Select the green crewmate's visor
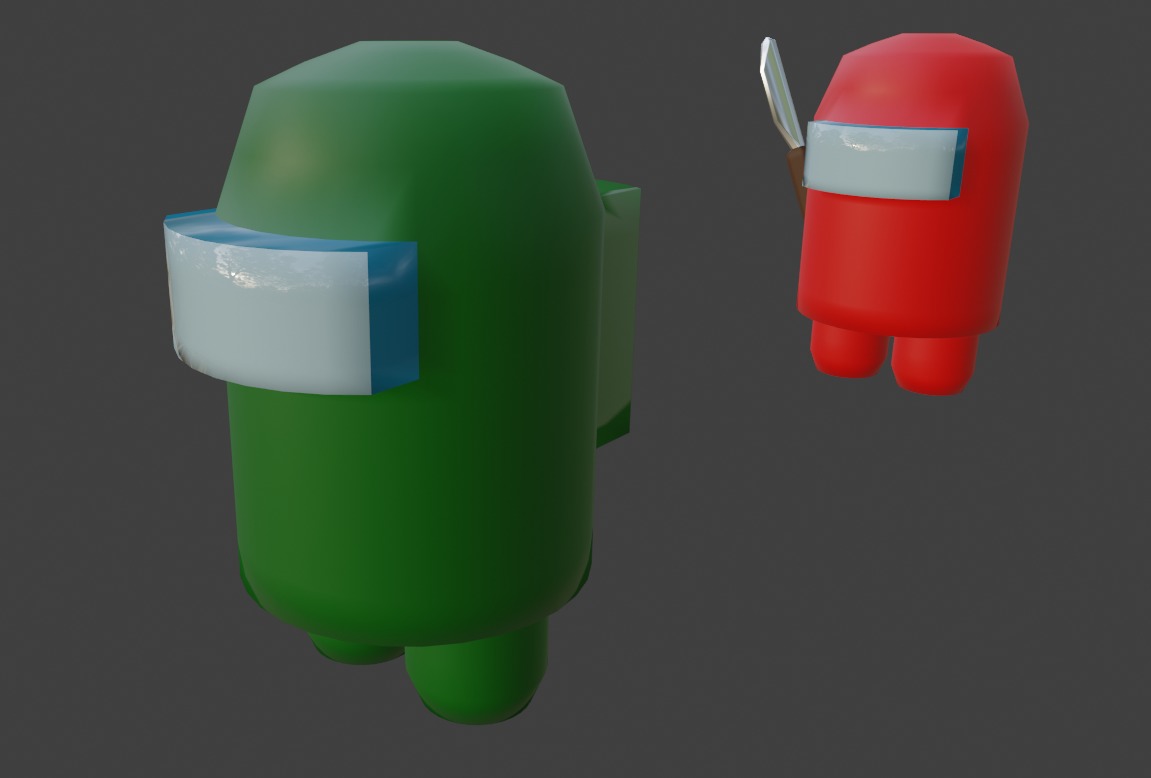Image resolution: width=1151 pixels, height=778 pixels. point(291,302)
